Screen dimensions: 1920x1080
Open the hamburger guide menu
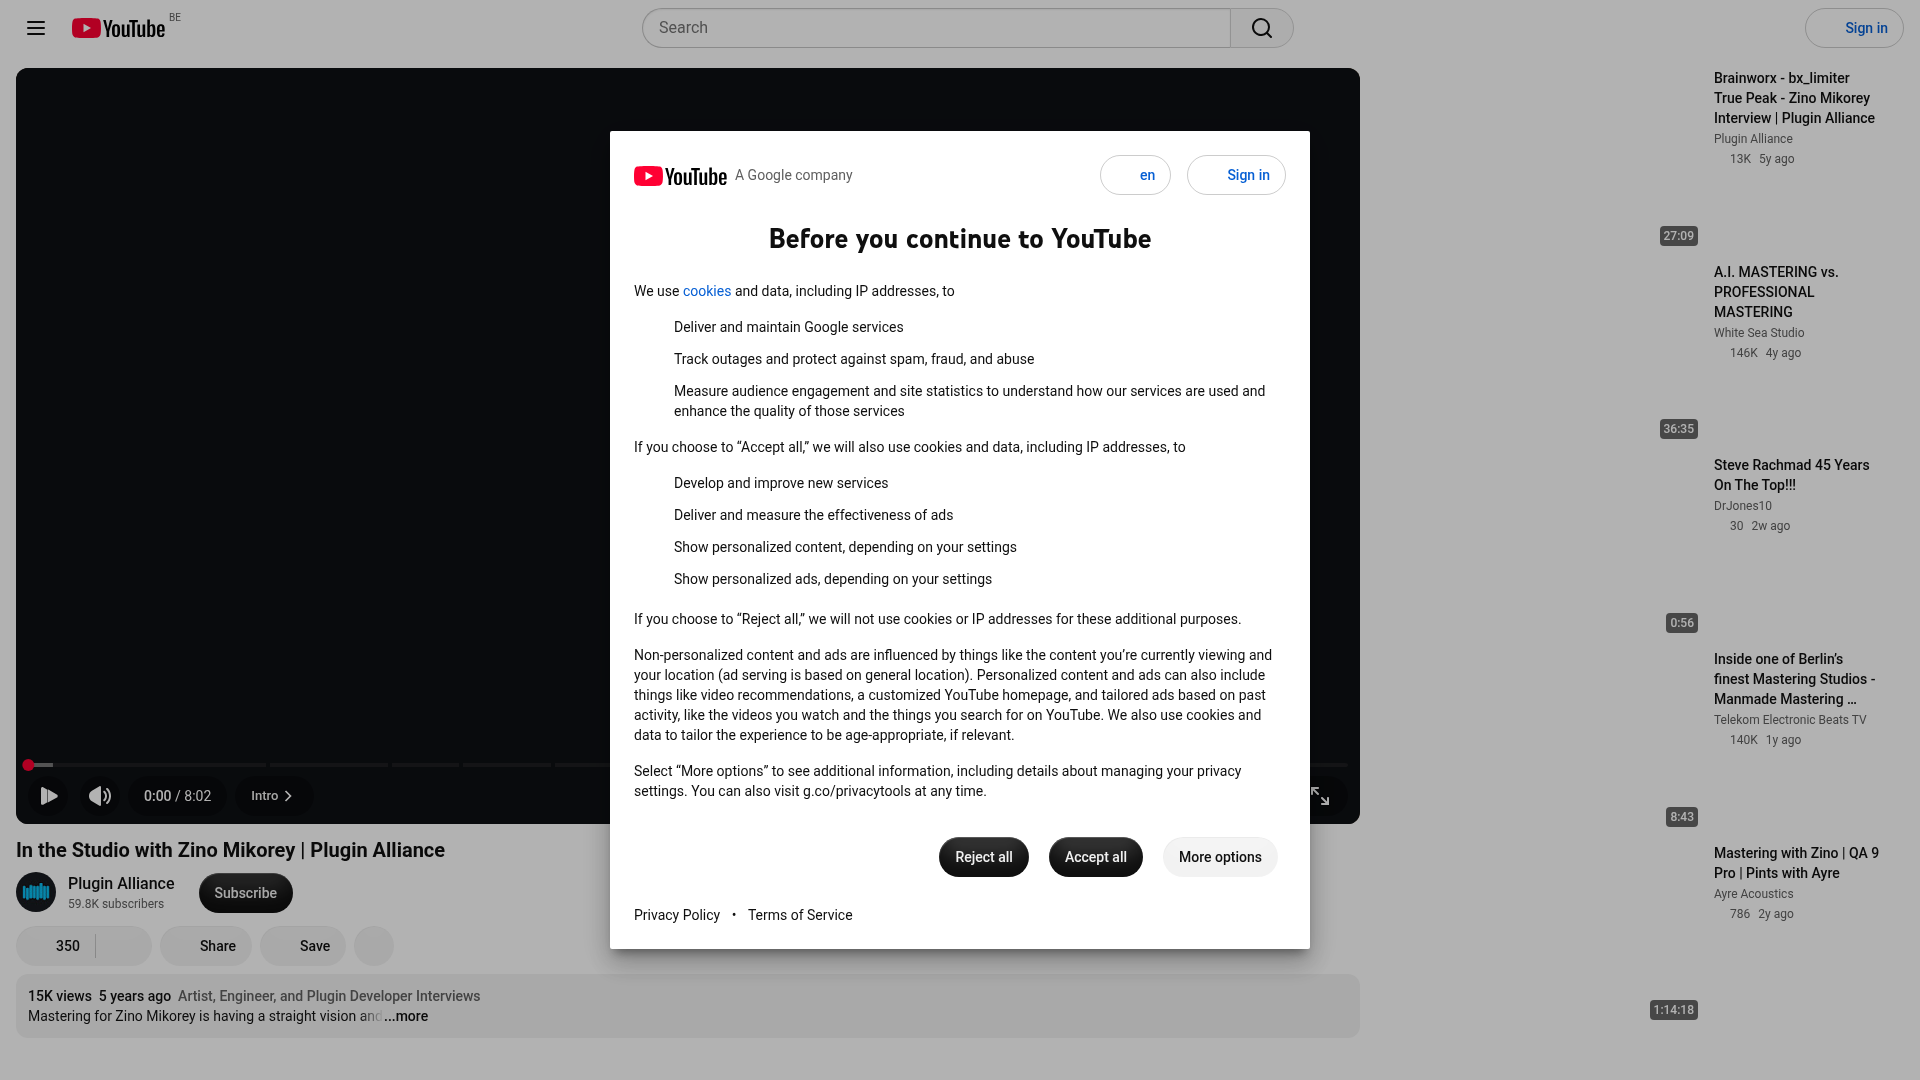coord(36,28)
